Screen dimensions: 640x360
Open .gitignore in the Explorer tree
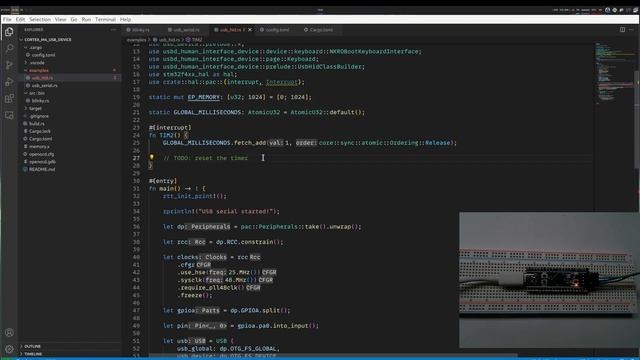pos(39,116)
